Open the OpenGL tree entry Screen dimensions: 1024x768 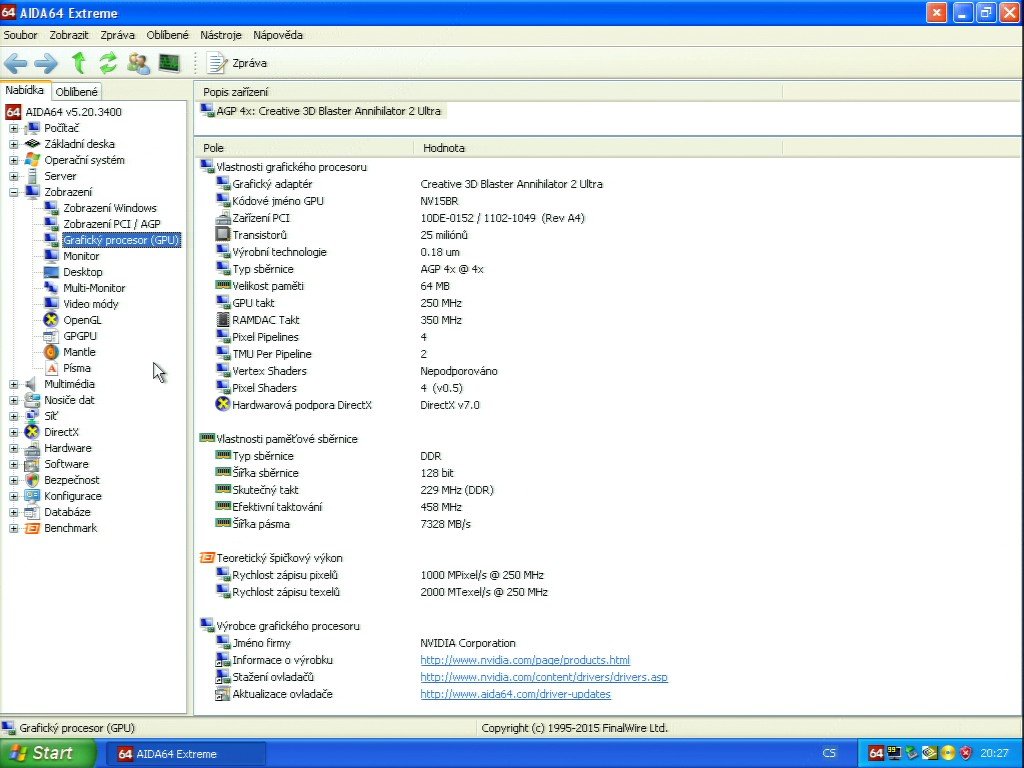point(82,320)
